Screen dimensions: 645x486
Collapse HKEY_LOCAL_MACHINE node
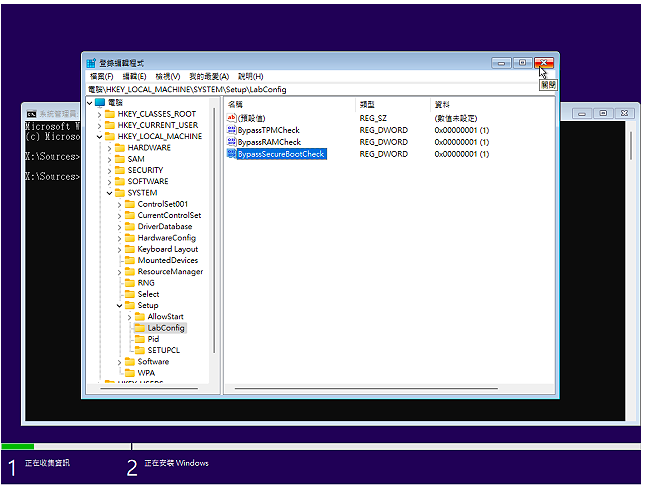pos(99,137)
